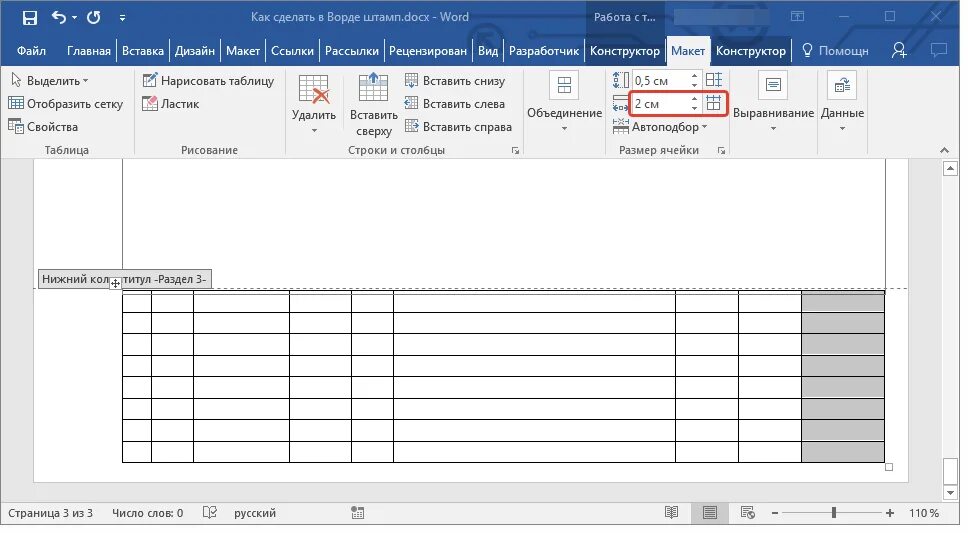Screen dimensions: 968x533
Task: Open the Выравнивание dropdown
Action: pos(774,103)
